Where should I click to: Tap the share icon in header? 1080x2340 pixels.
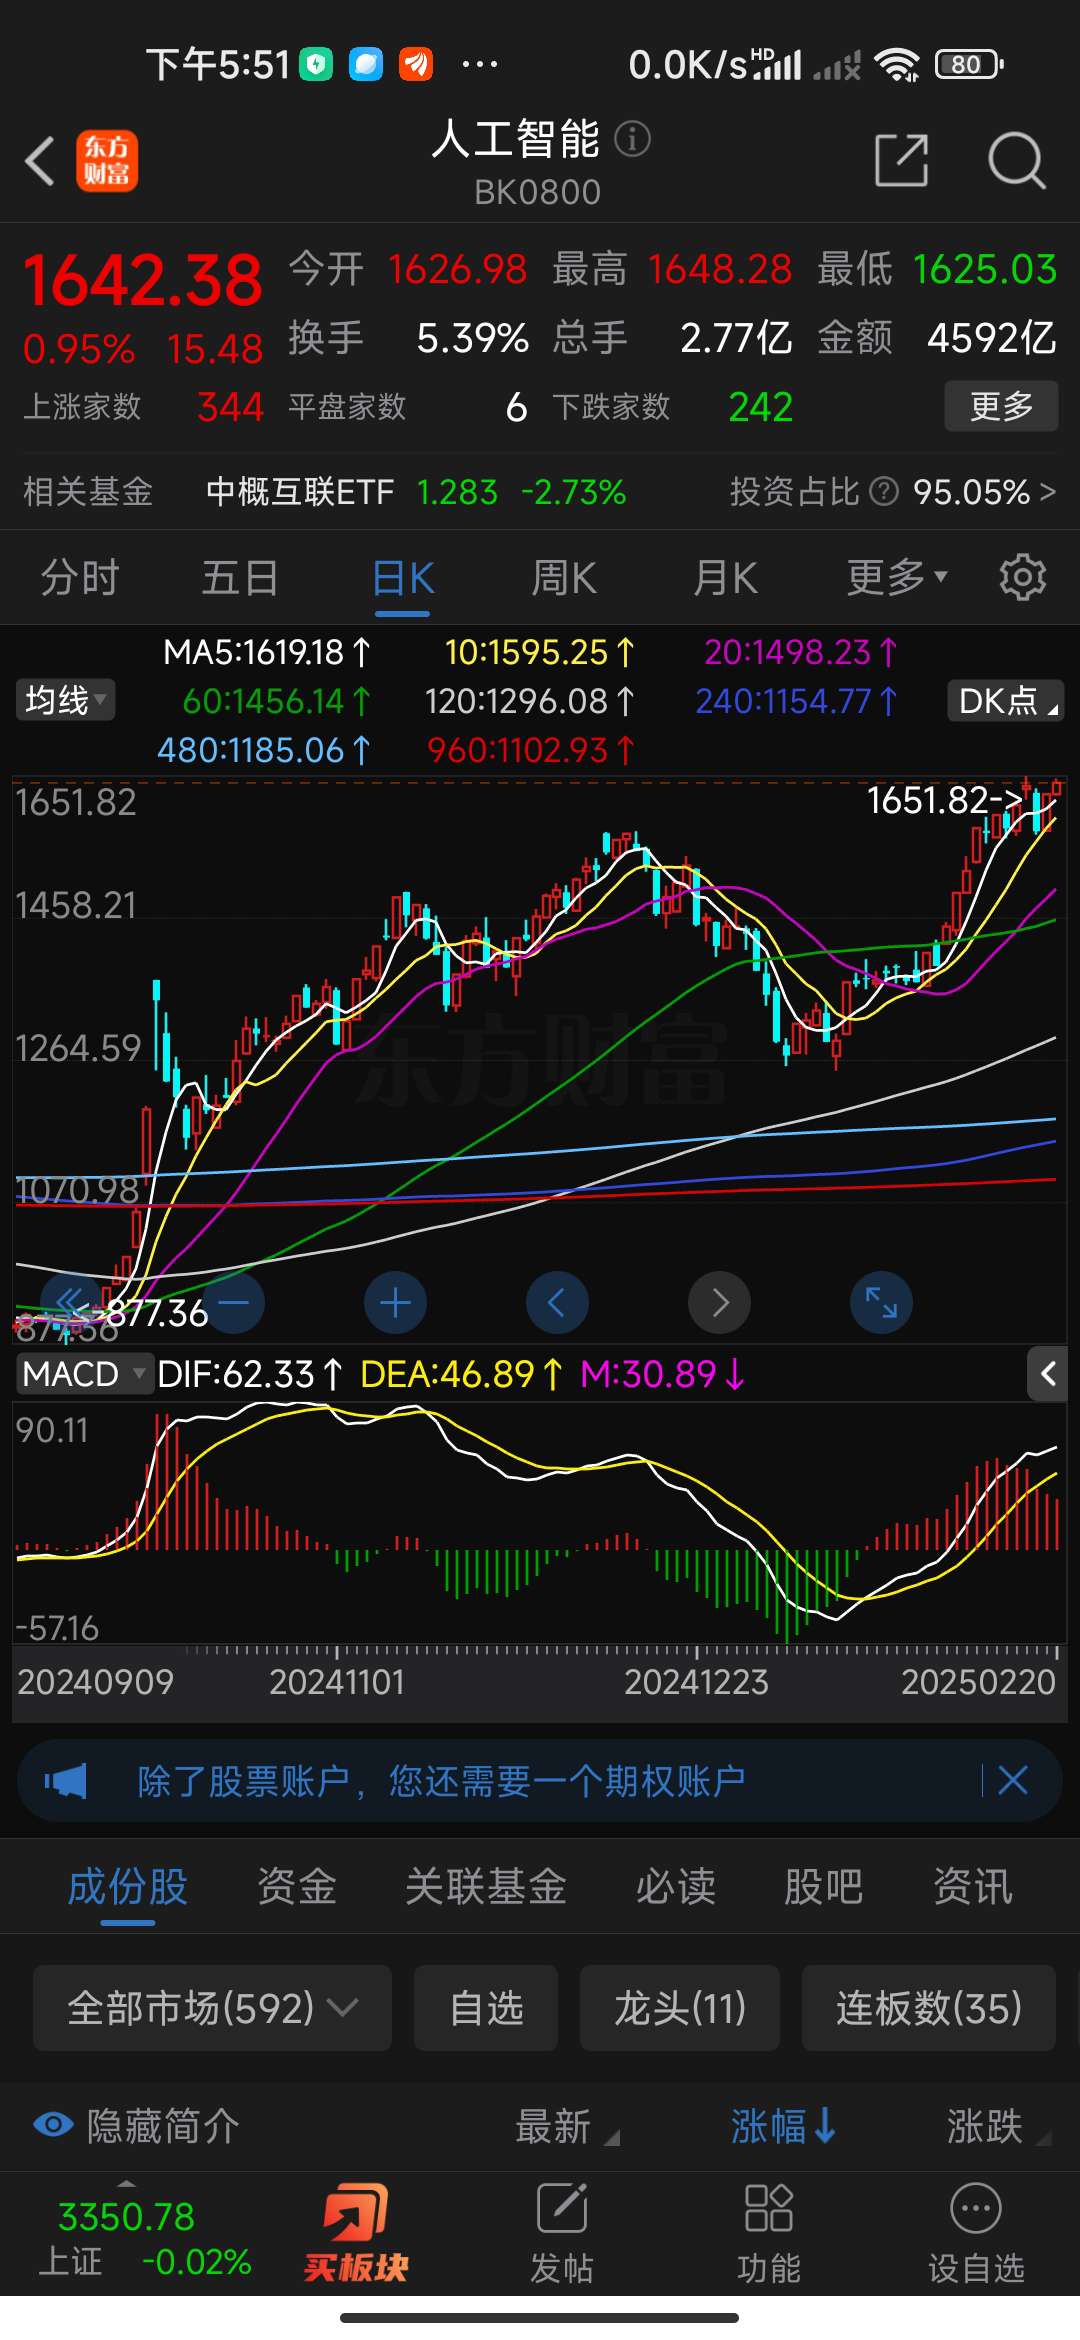[902, 160]
